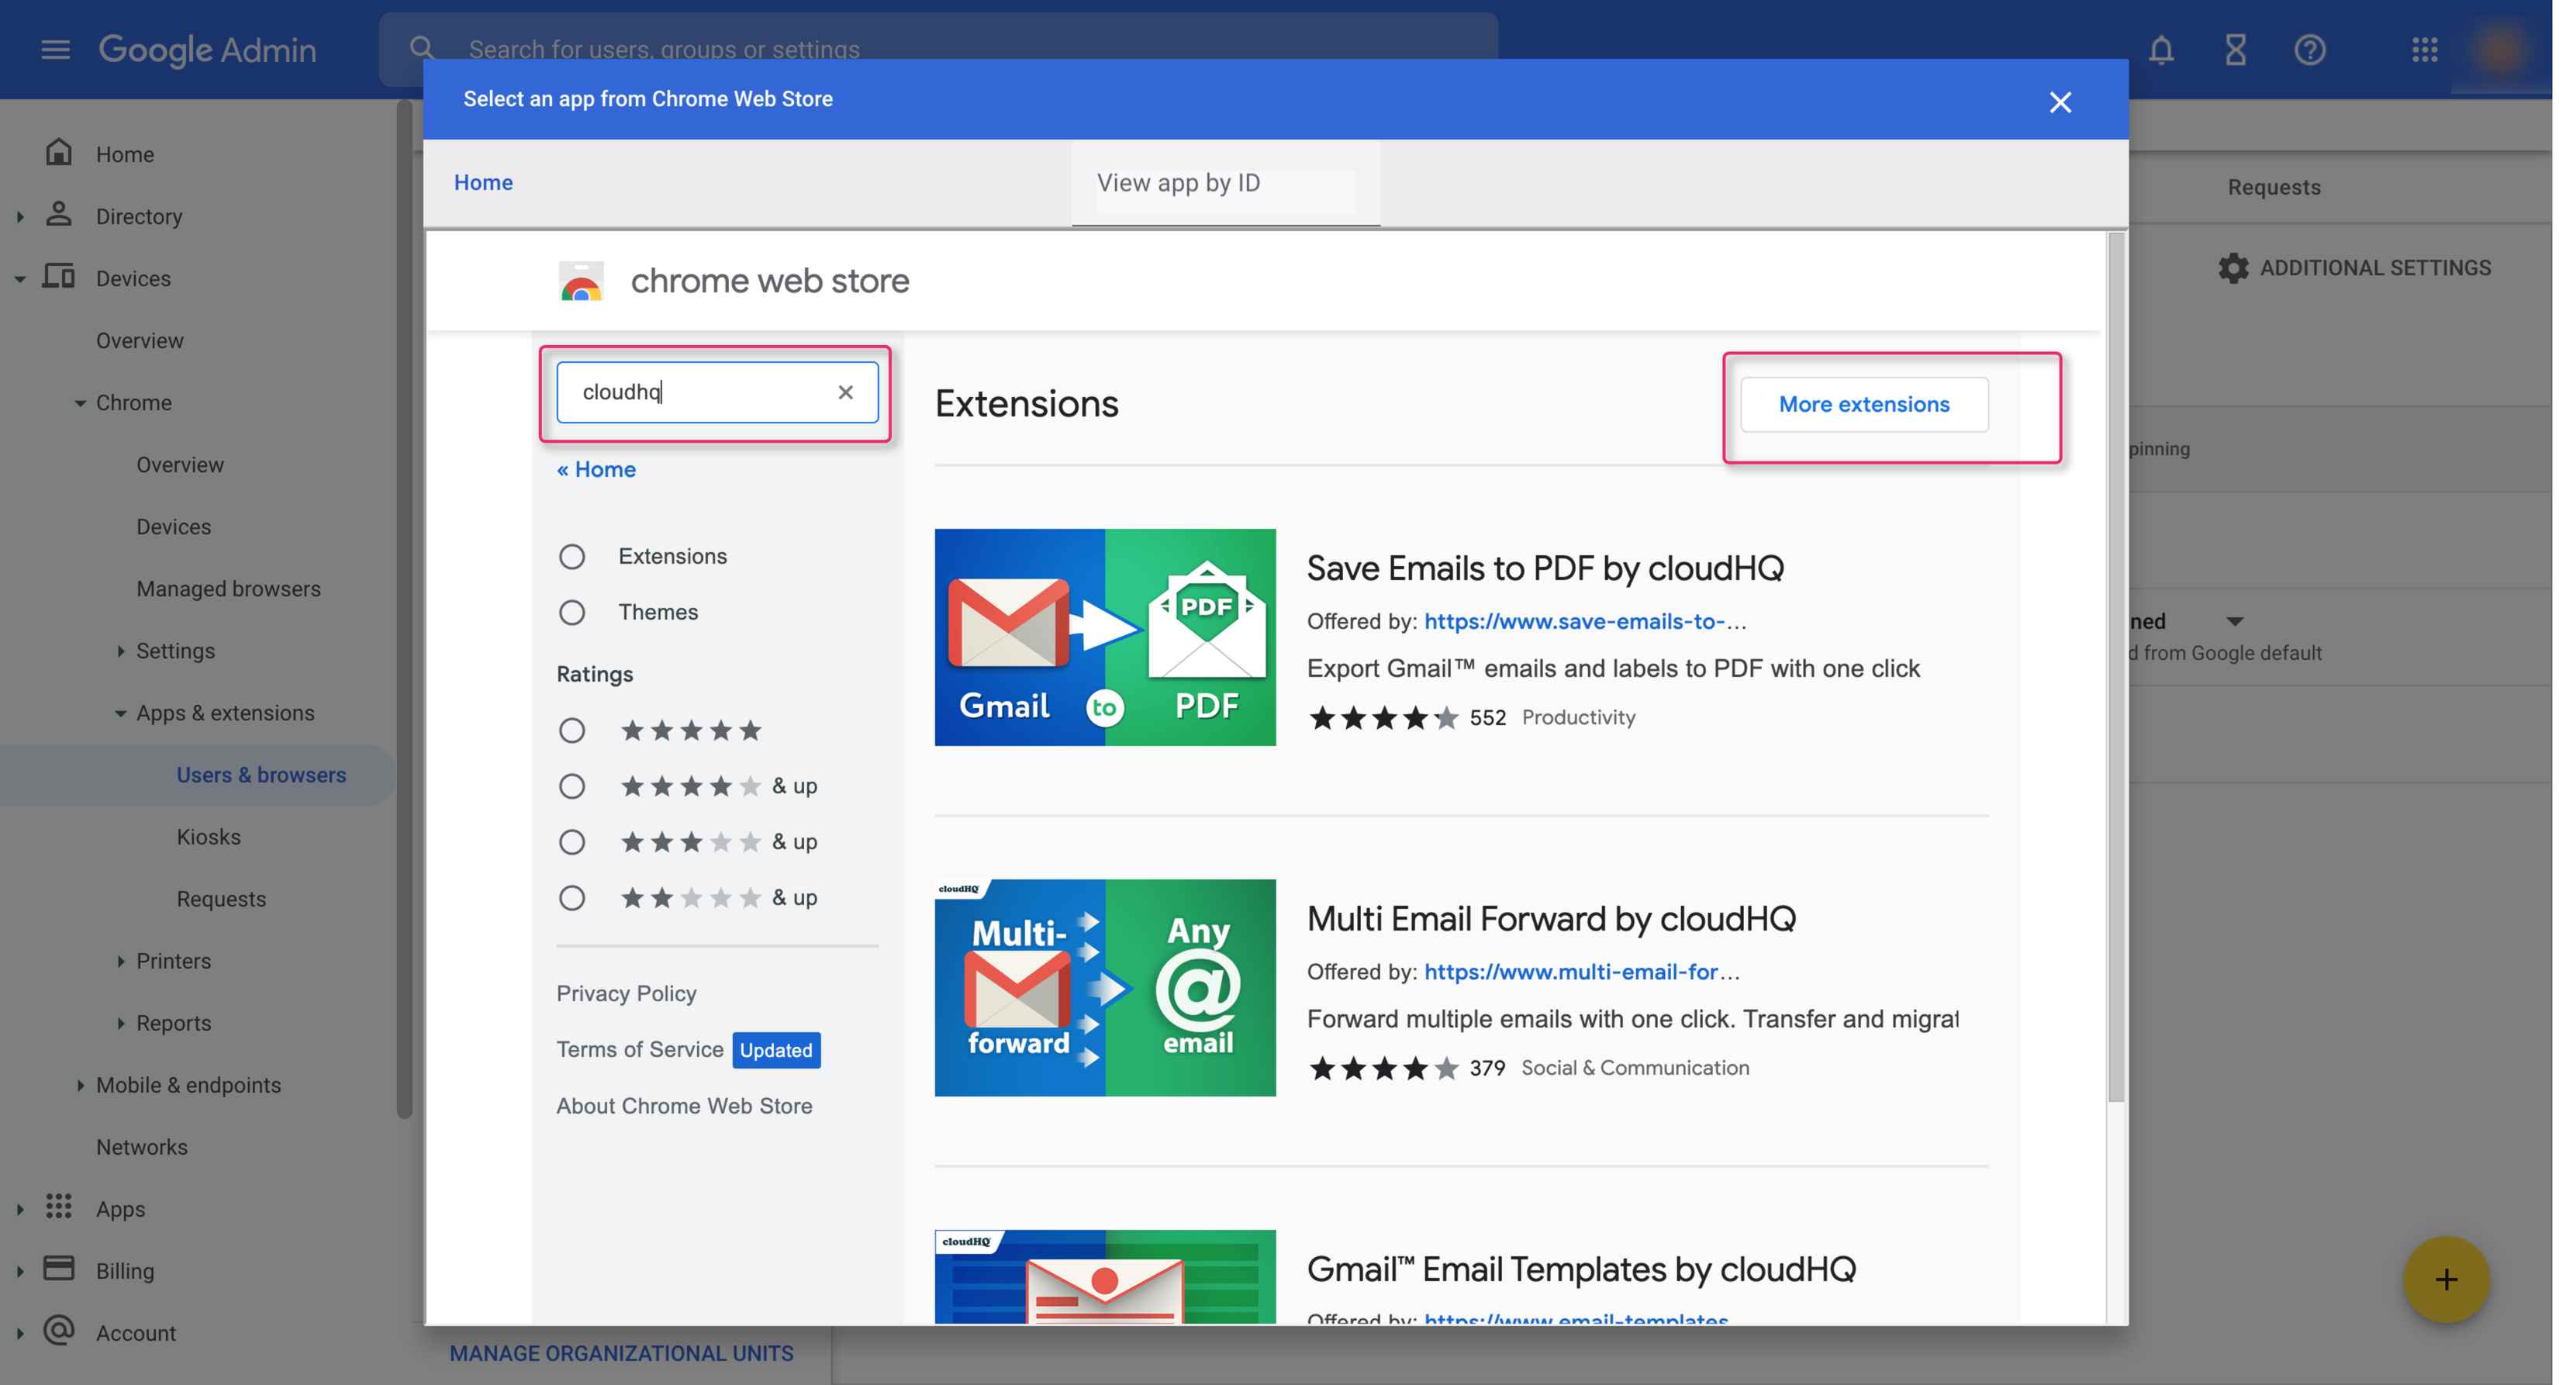Open Save Emails to PDF thumbnail
Screen dimensions: 2576x1385
(1105, 637)
